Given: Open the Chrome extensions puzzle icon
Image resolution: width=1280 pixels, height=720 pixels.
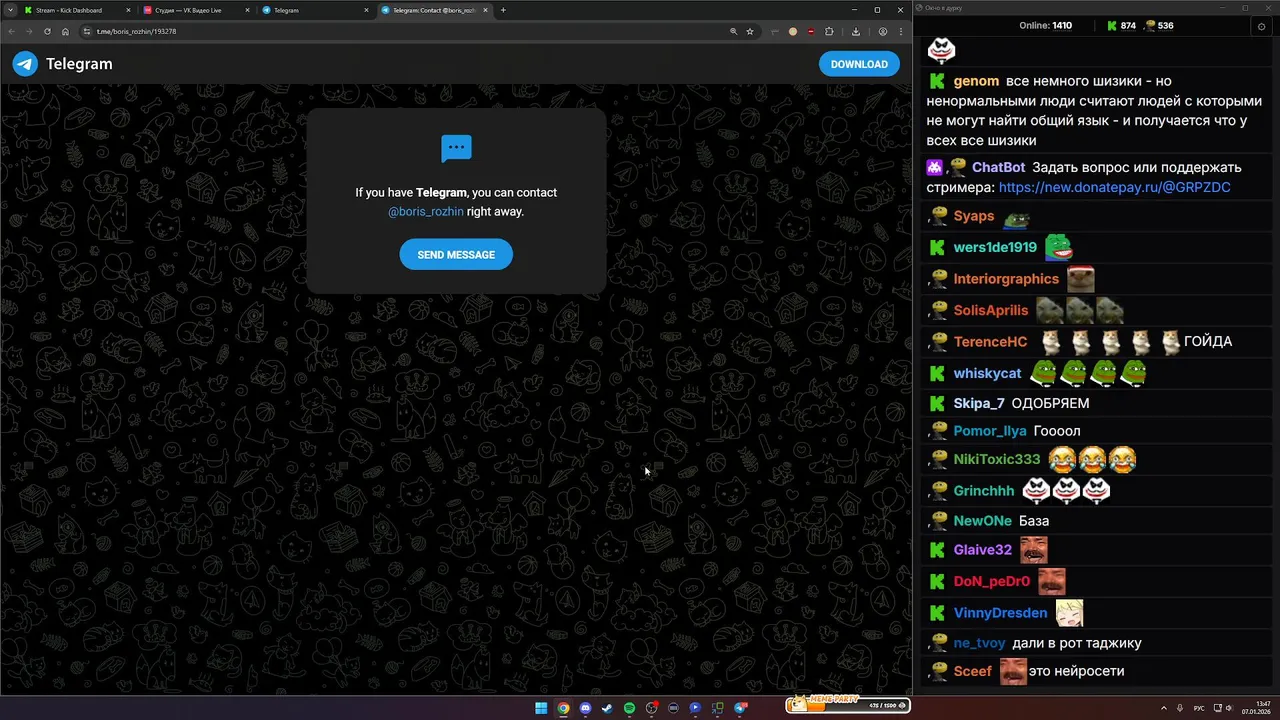Looking at the screenshot, I should point(829,31).
